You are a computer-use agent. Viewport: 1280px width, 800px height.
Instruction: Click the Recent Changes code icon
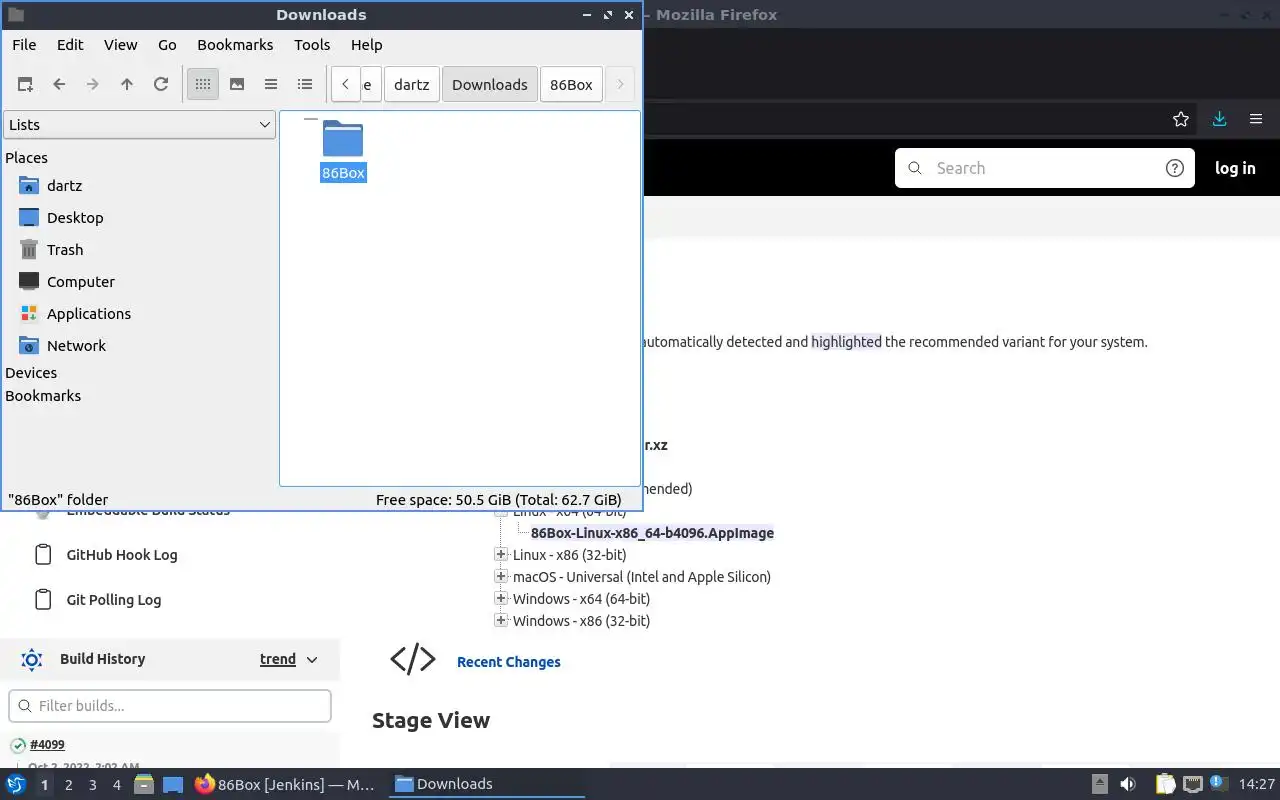click(x=413, y=659)
